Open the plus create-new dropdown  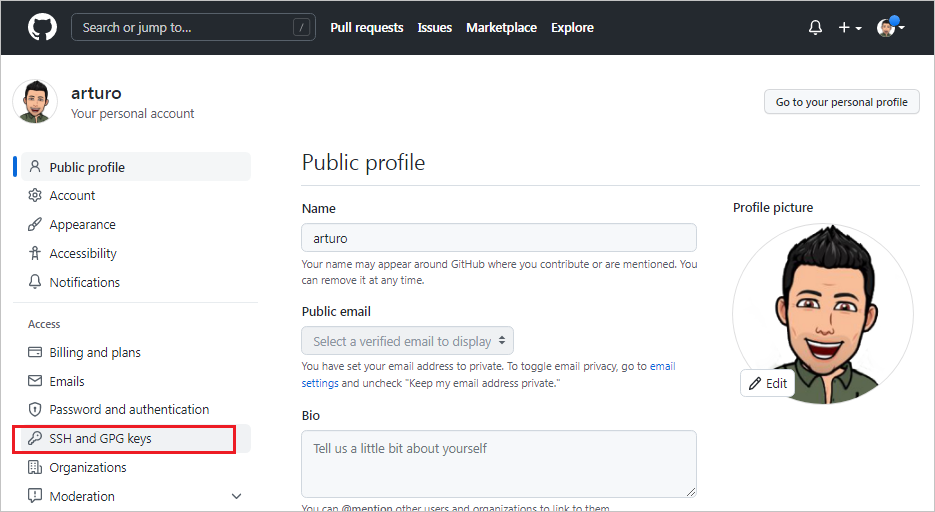[x=850, y=27]
